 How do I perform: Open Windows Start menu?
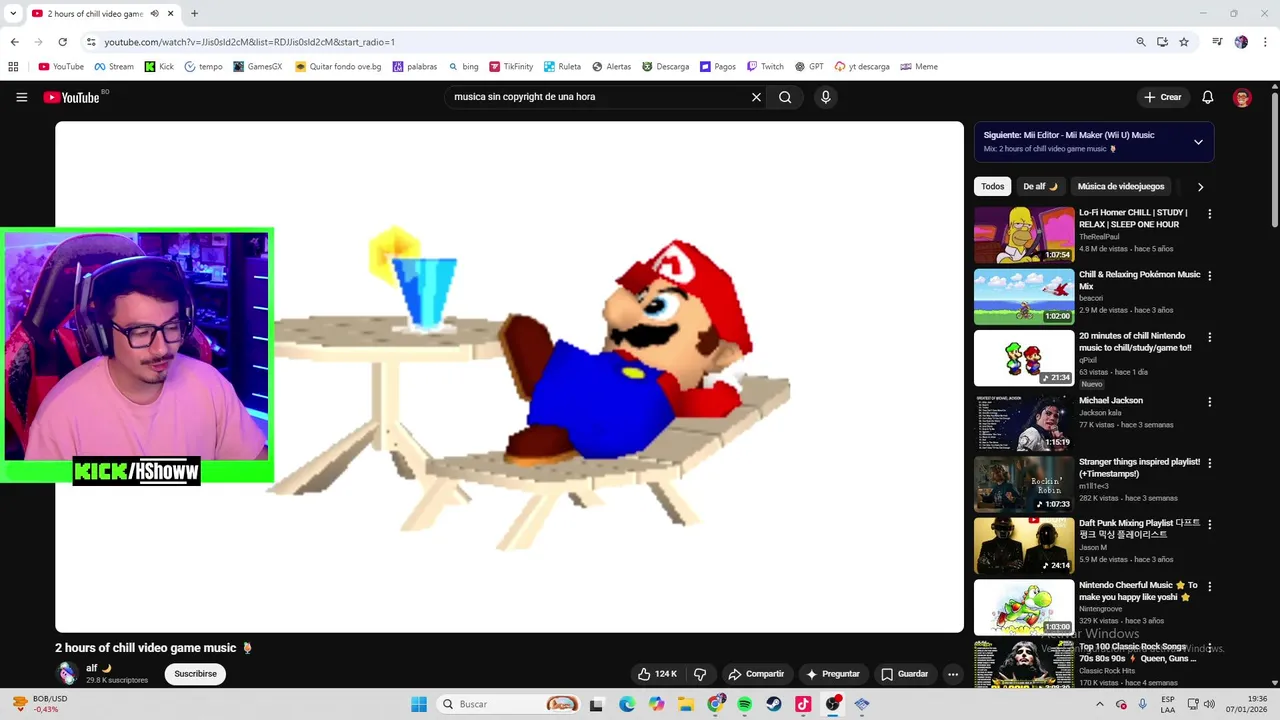(x=419, y=704)
